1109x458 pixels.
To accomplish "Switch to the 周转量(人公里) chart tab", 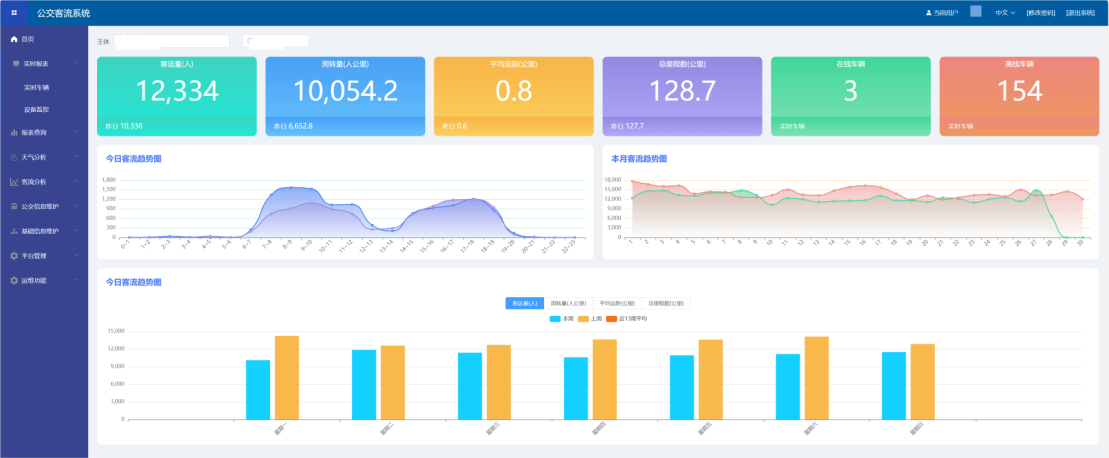I will tap(567, 303).
